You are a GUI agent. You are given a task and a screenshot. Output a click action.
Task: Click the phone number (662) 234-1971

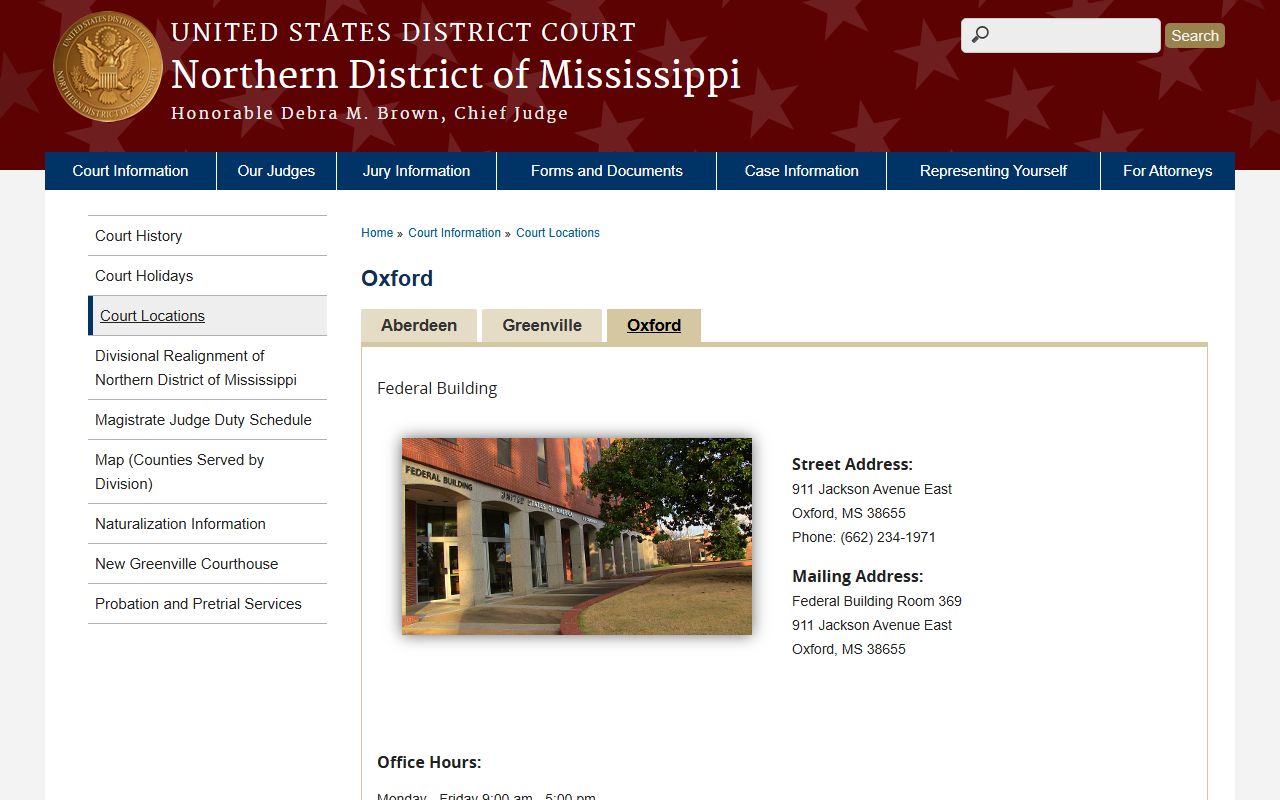click(888, 537)
